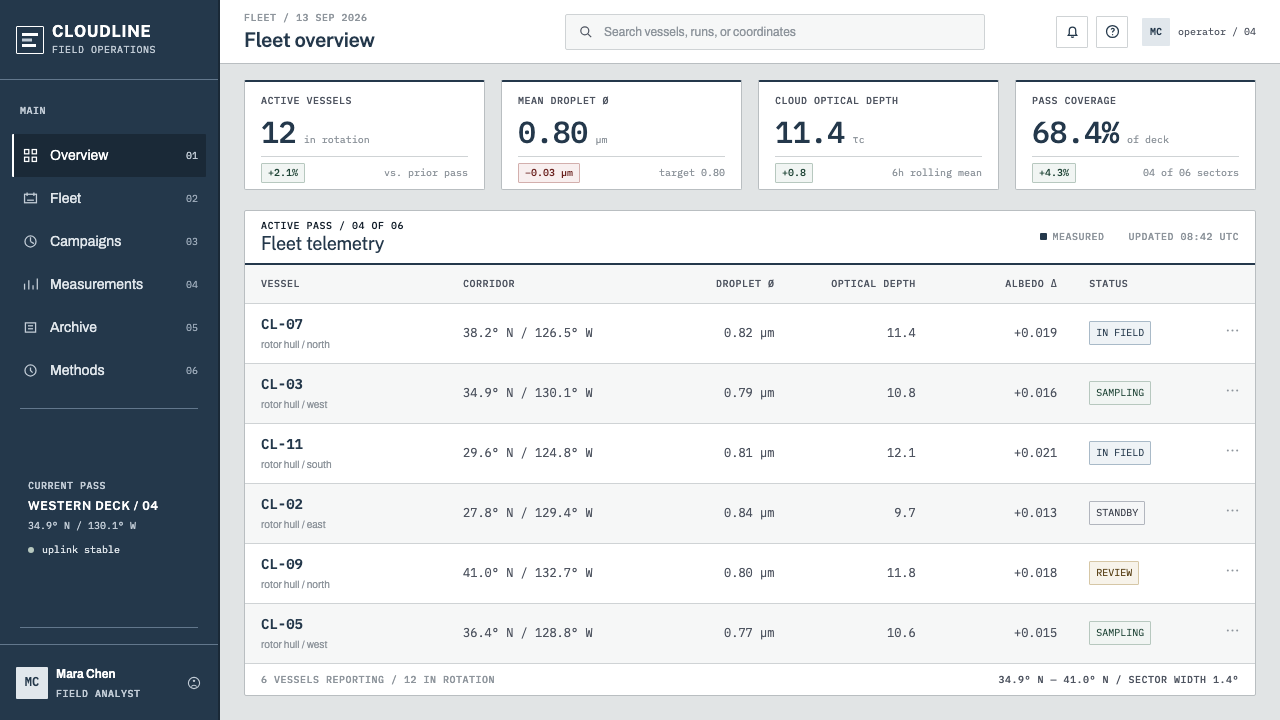Click the Measurements bar chart icon

pyautogui.click(x=31, y=285)
